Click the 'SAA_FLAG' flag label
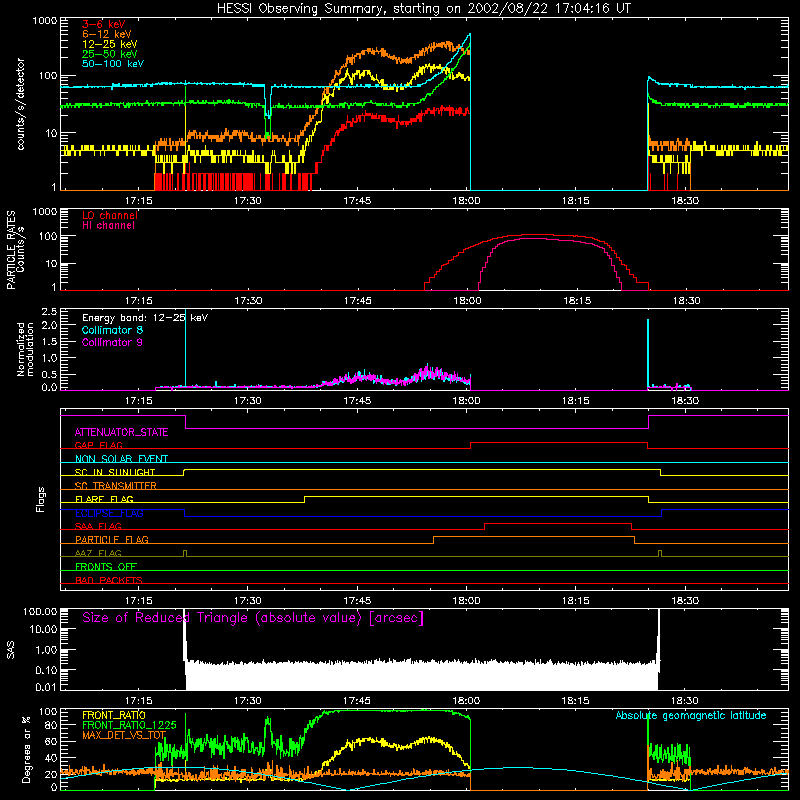The width and height of the screenshot is (800, 800). click(98, 527)
